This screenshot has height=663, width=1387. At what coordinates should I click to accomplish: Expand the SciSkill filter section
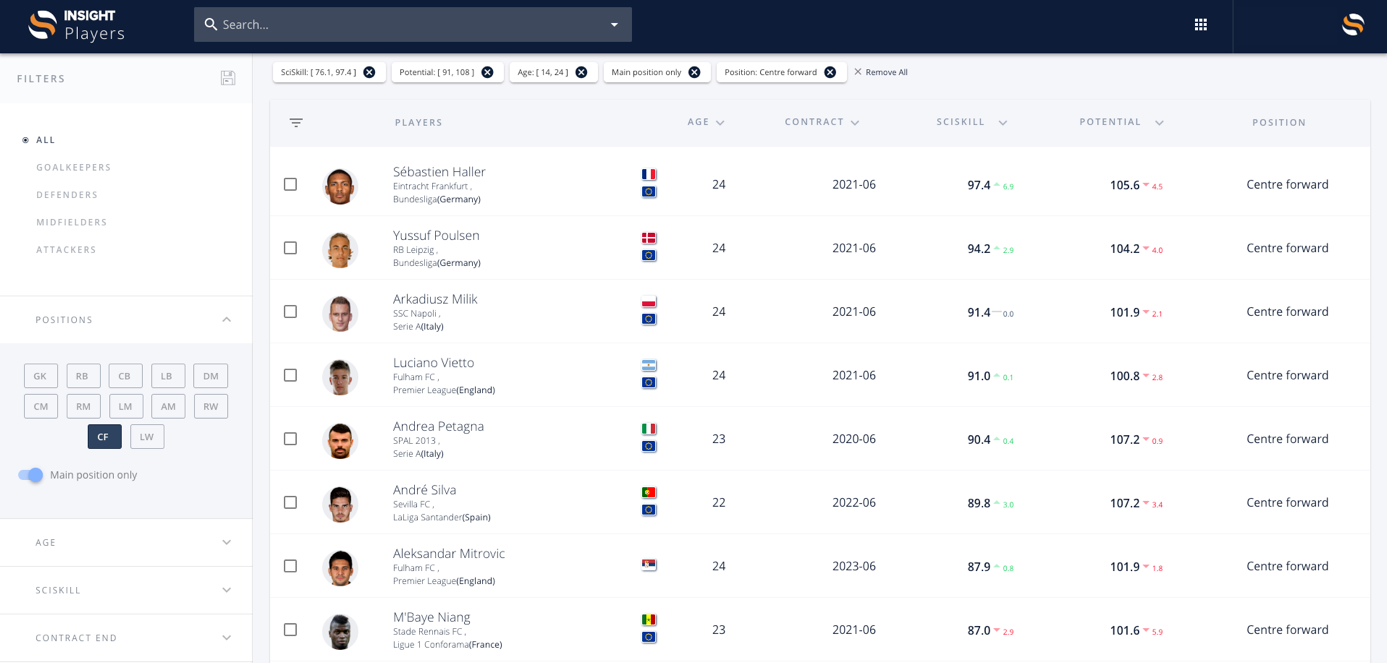point(227,590)
